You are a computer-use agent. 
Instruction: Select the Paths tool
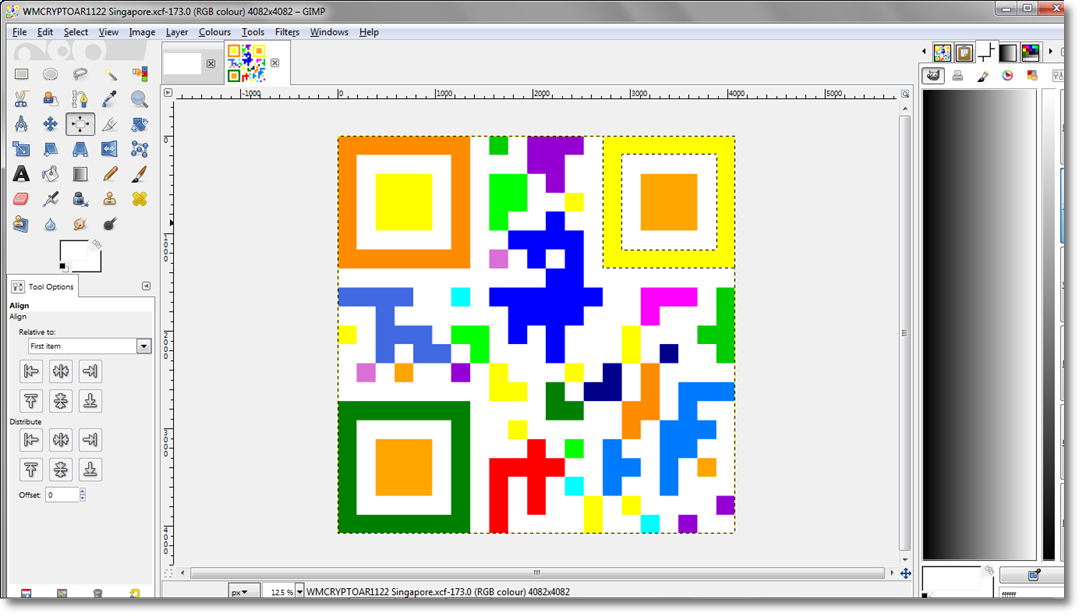80,99
